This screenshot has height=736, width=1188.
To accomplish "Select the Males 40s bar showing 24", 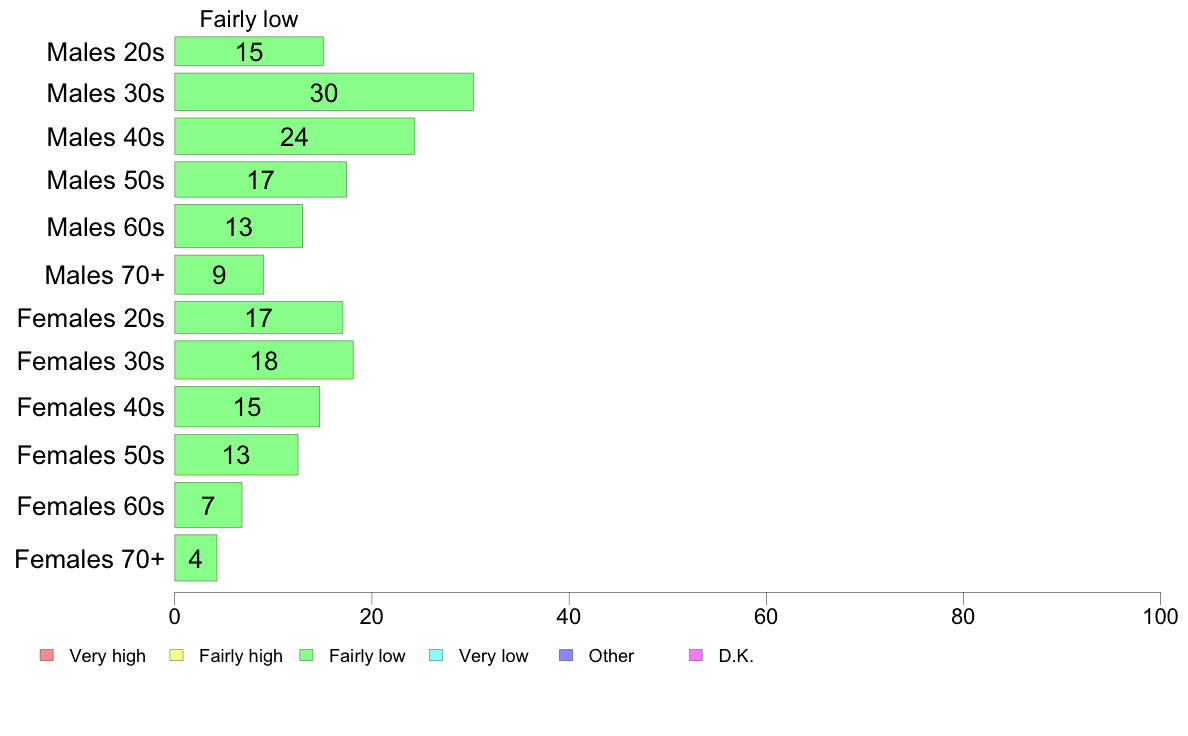I will point(295,136).
